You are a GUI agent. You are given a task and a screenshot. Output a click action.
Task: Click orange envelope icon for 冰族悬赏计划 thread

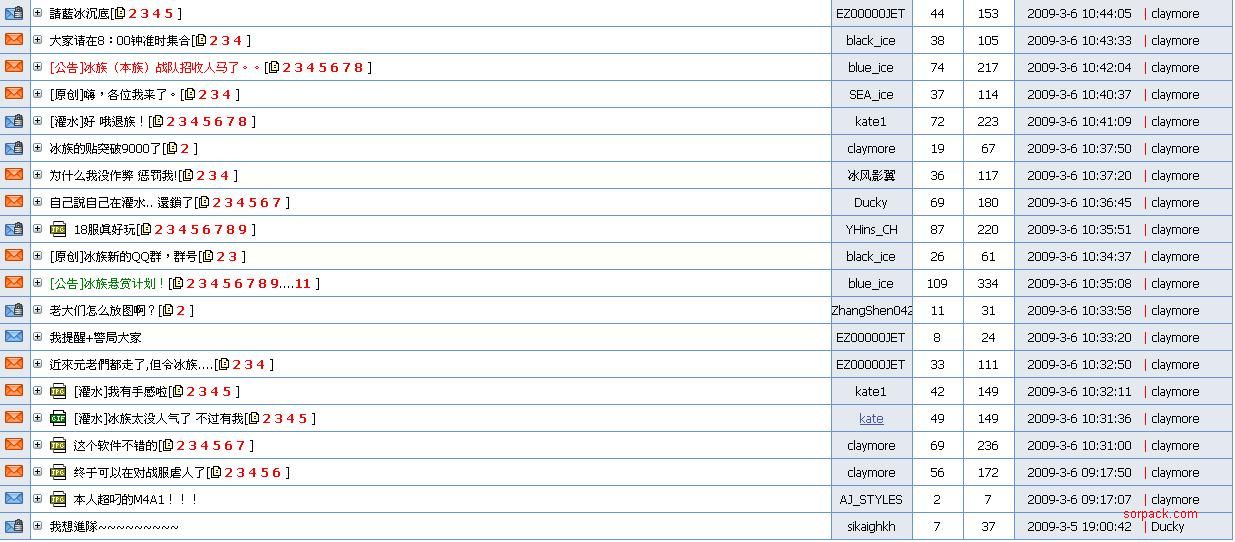tap(14, 283)
